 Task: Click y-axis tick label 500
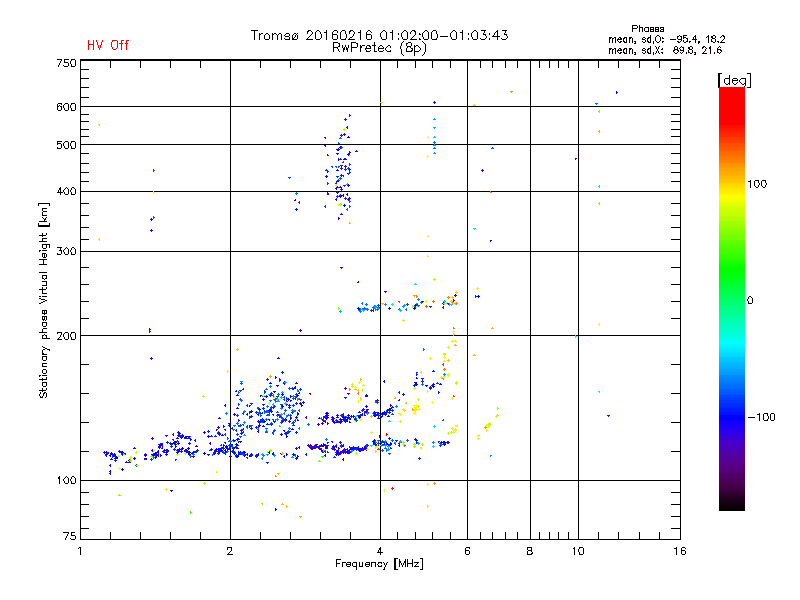[x=66, y=145]
